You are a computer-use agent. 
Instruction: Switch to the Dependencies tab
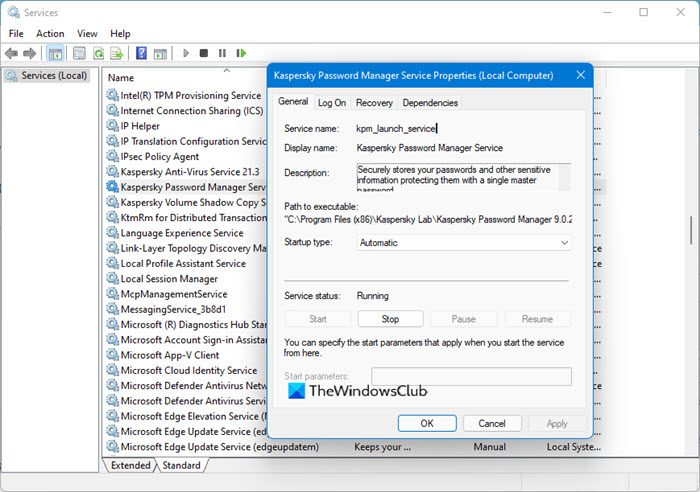[x=430, y=103]
